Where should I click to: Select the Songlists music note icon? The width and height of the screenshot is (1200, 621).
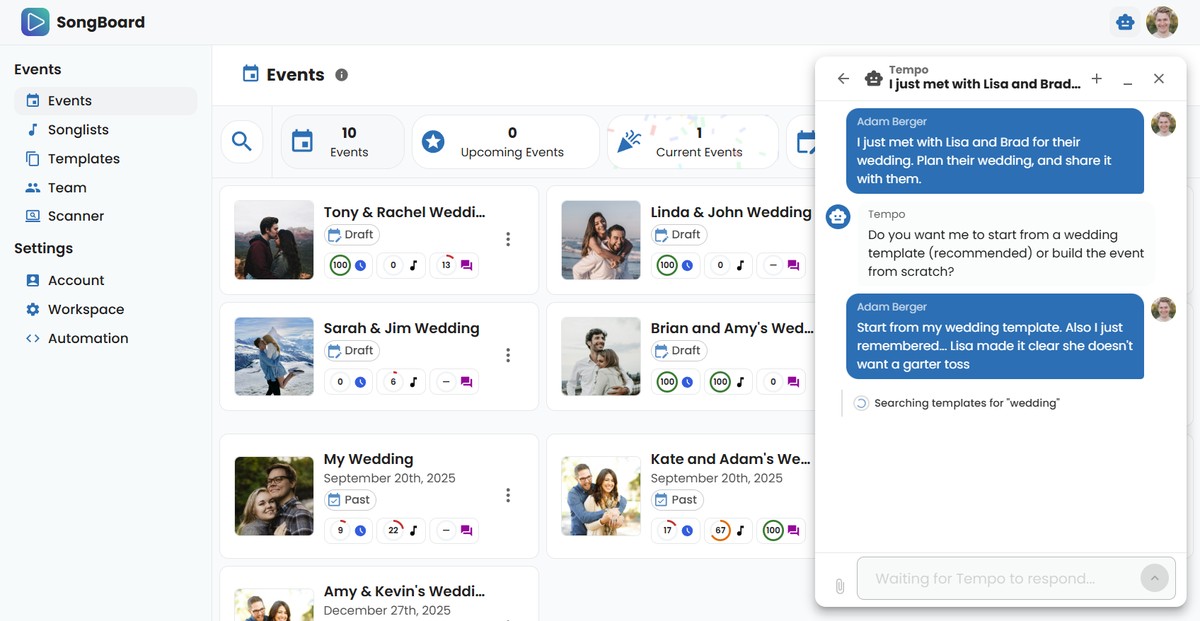(31, 129)
